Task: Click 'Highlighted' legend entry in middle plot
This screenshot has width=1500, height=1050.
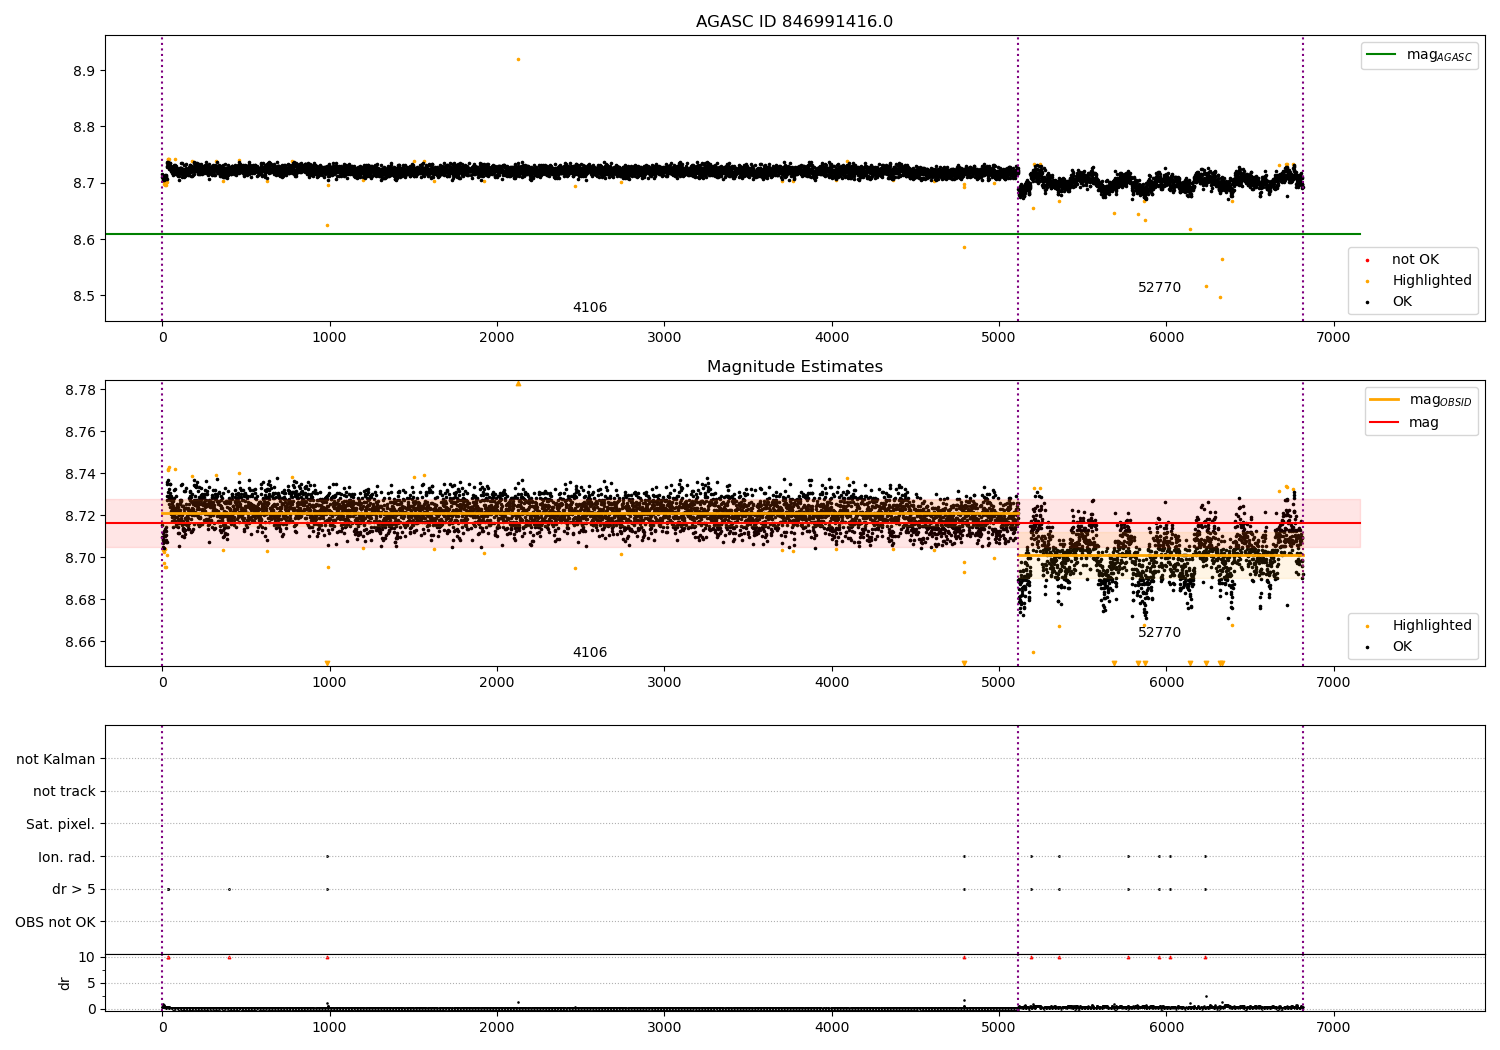Action: pyautogui.click(x=1420, y=626)
